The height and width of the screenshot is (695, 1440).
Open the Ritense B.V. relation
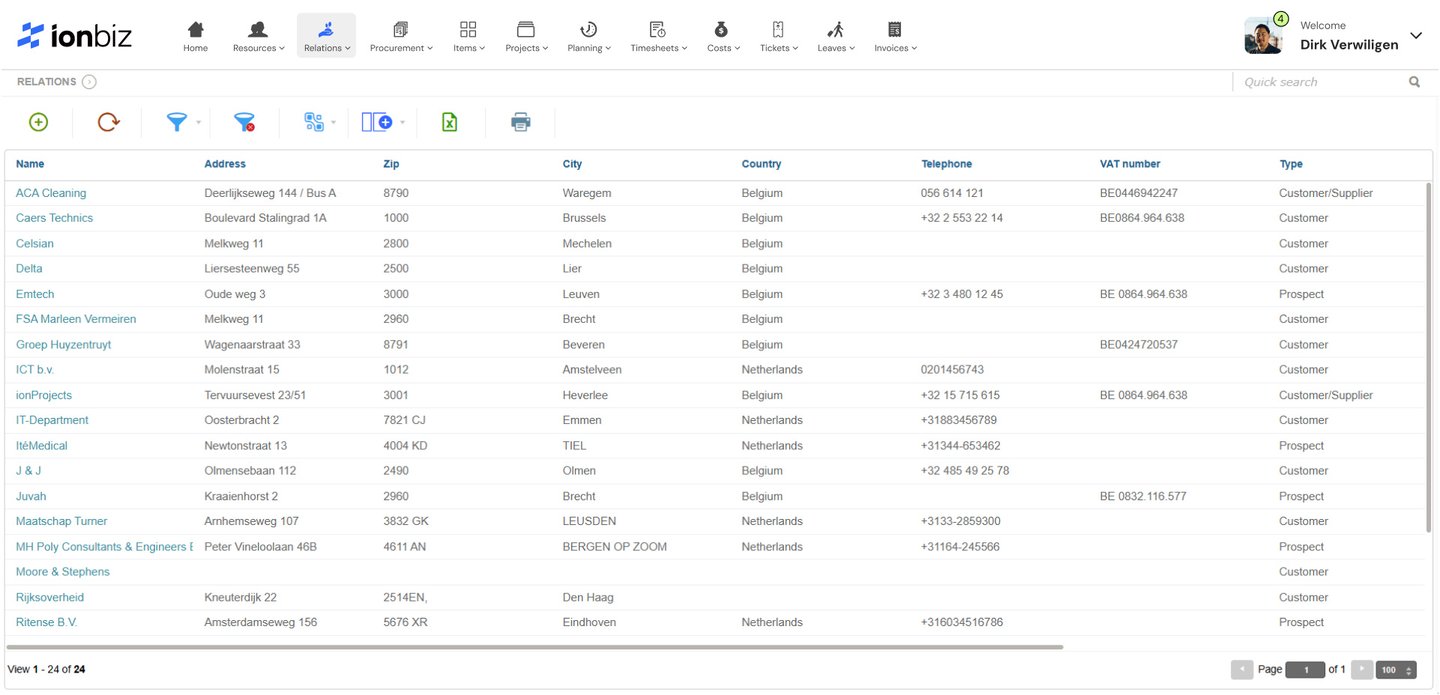click(46, 622)
